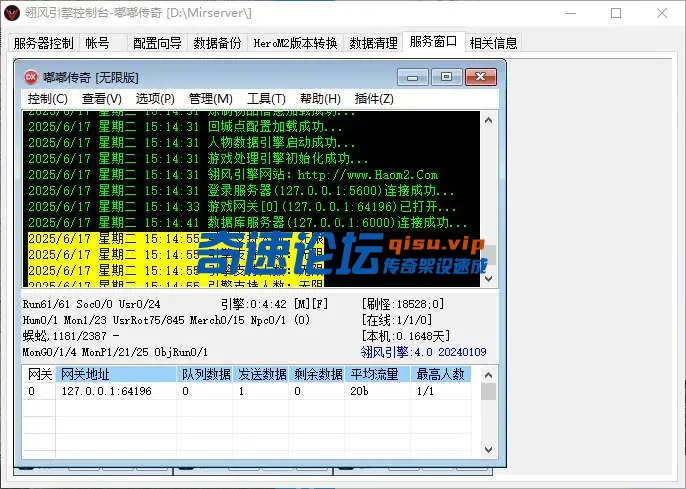Viewport: 686px width, 489px height.
Task: Switch to the 数据备份 tab
Action: tap(217, 43)
